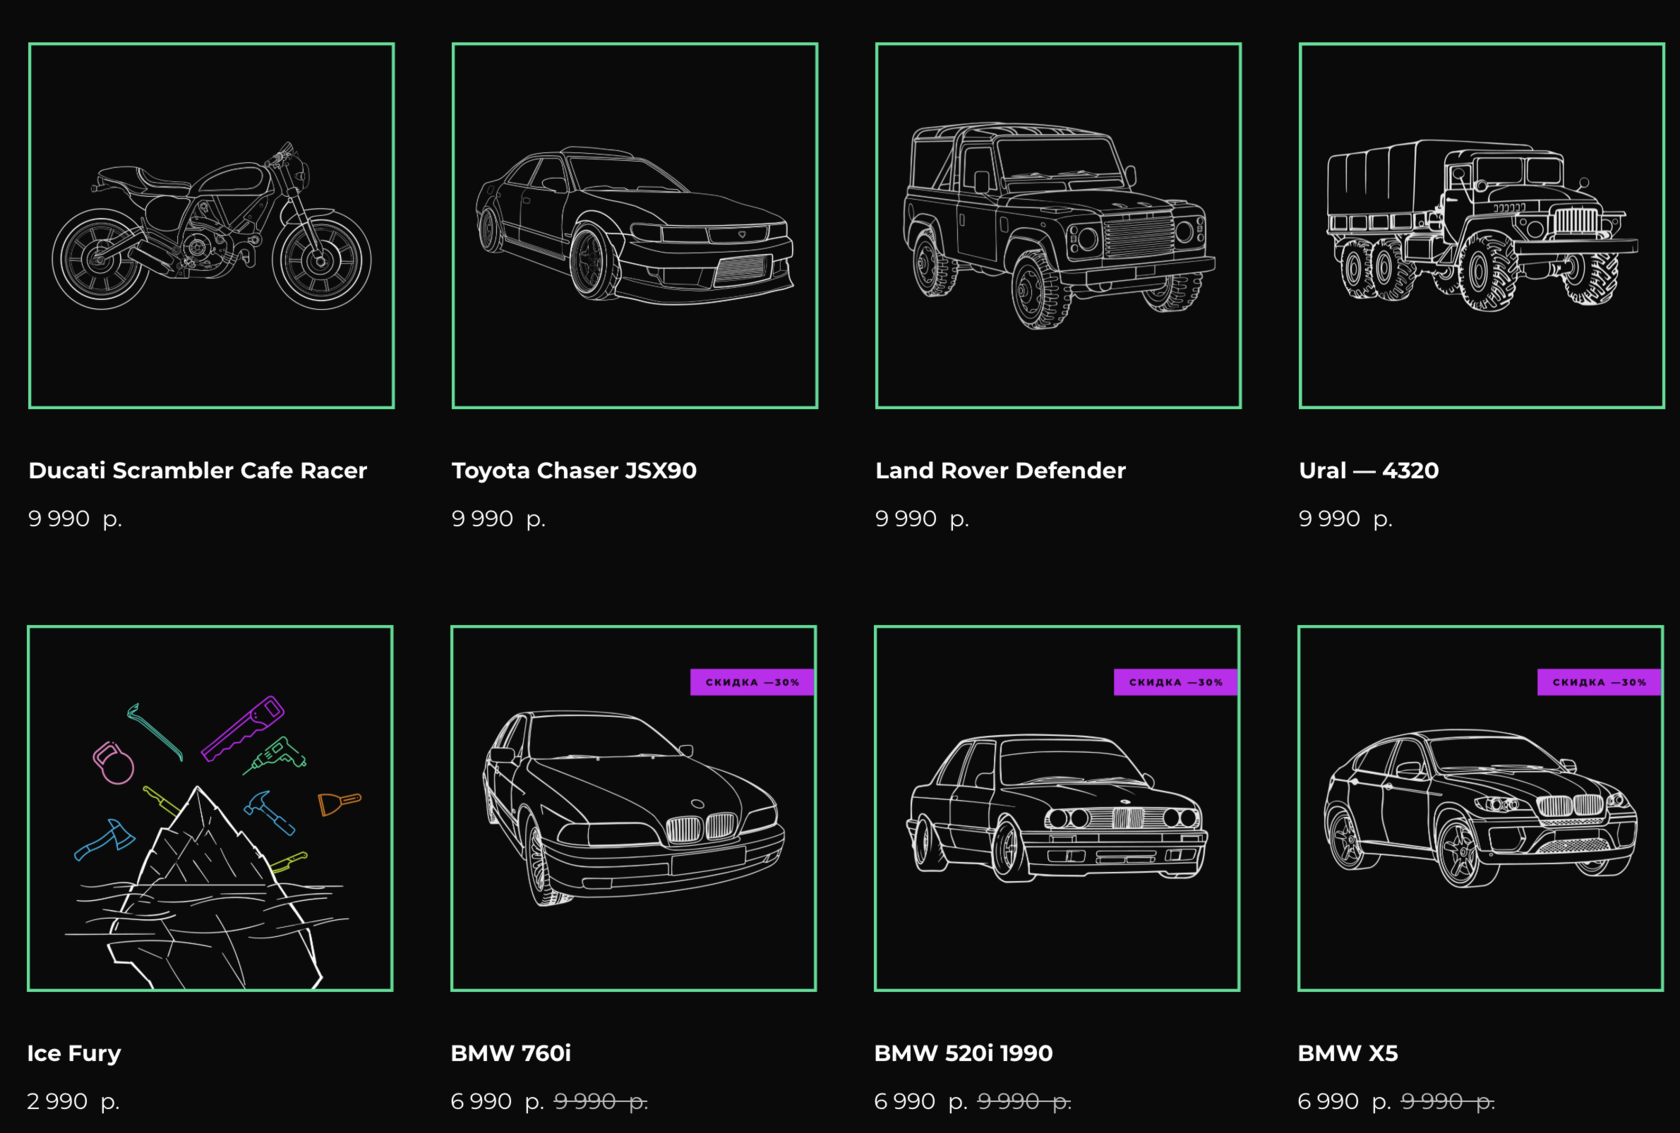Click the discount badge on BMW 520i 1990
The width and height of the screenshot is (1680, 1133).
click(1176, 682)
